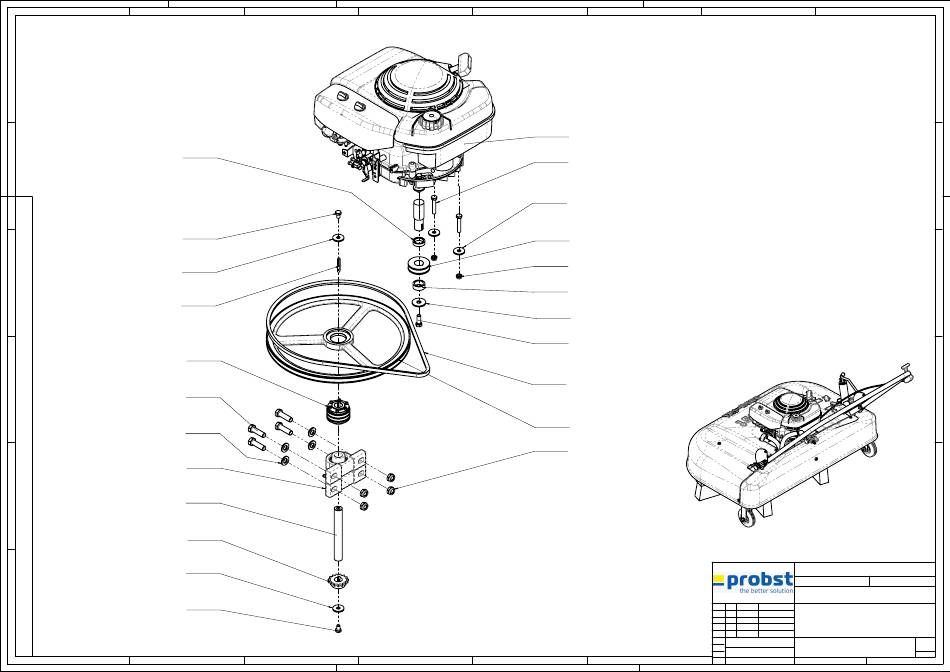Click the bottom-most screw of the exploded assembly
The image size is (950, 672).
338,628
